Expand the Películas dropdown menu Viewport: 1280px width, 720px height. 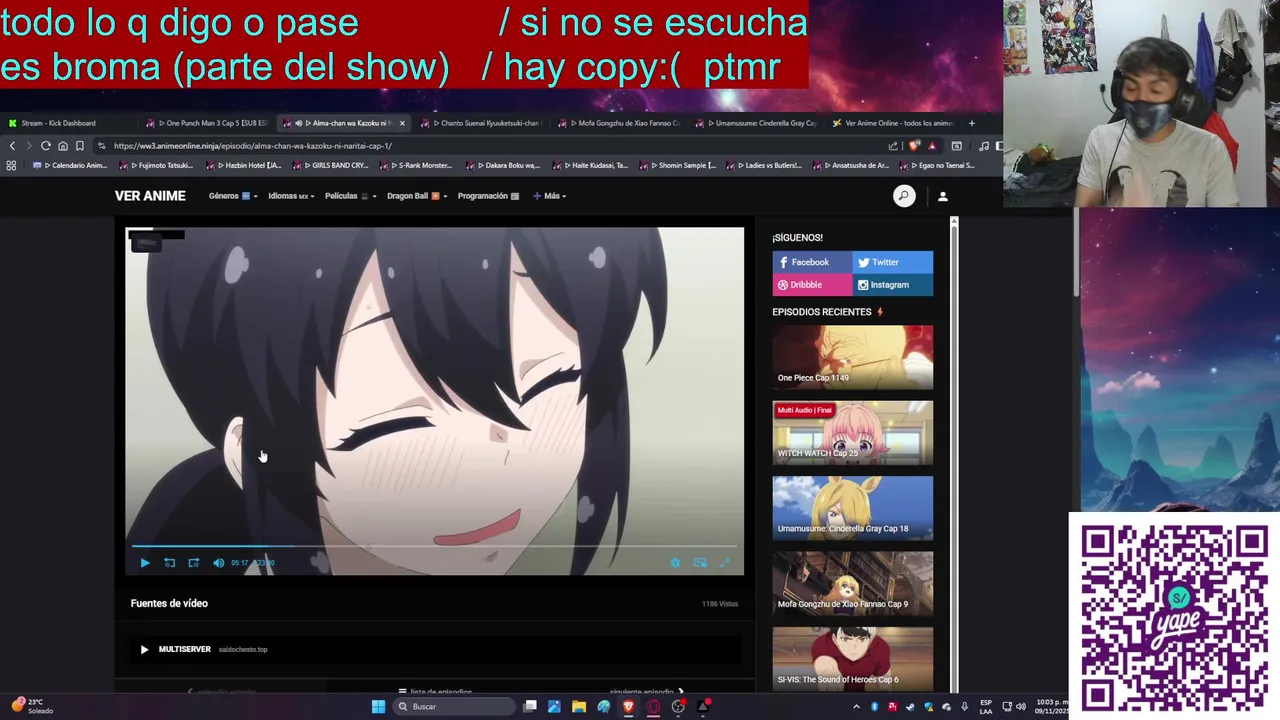pyautogui.click(x=351, y=196)
